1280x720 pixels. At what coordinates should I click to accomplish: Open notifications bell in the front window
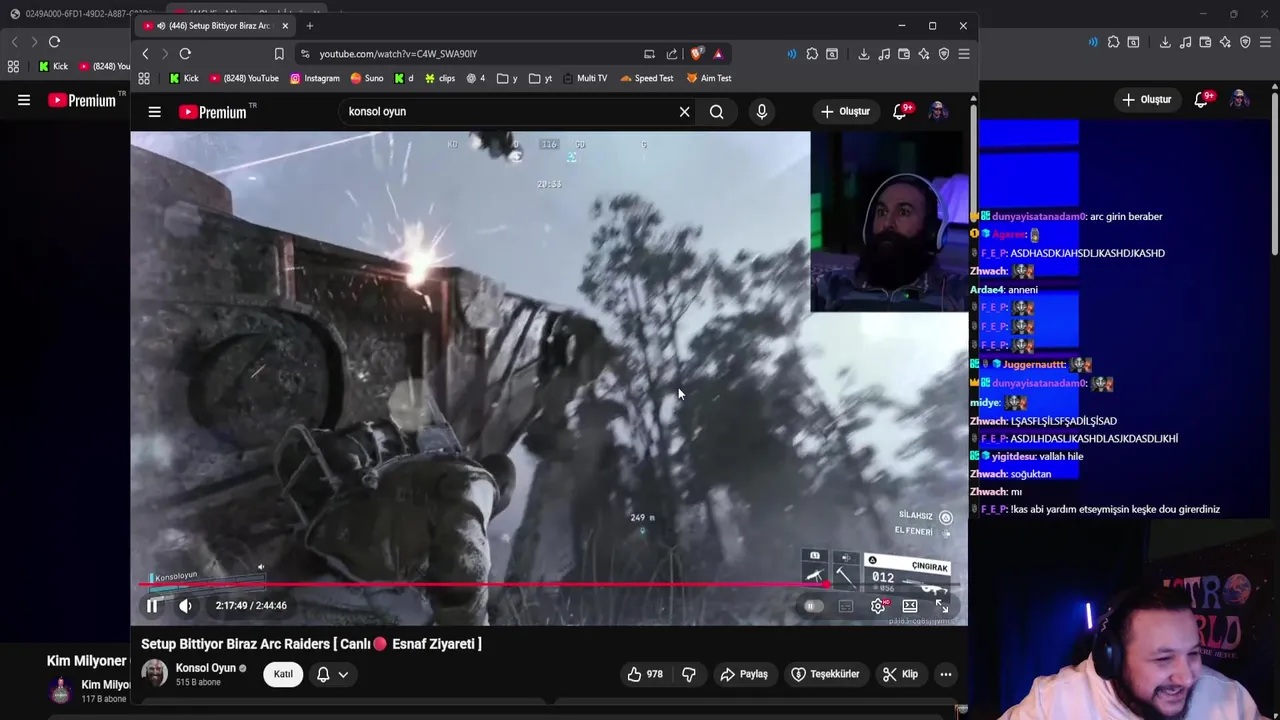[x=900, y=112]
